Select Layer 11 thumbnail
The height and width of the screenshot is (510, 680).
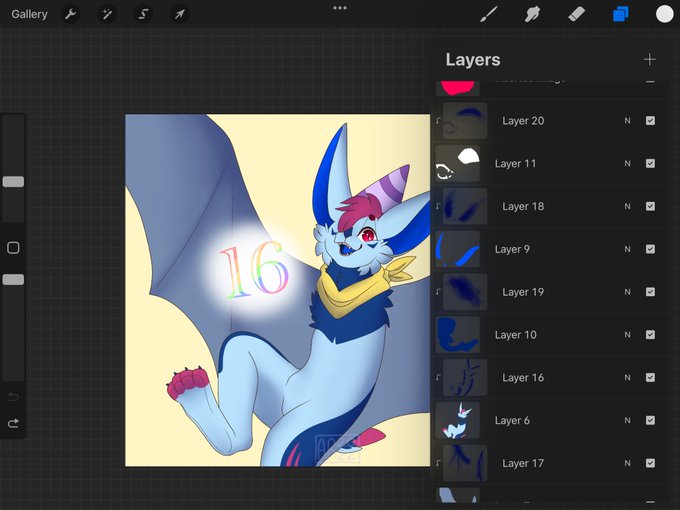(x=458, y=163)
